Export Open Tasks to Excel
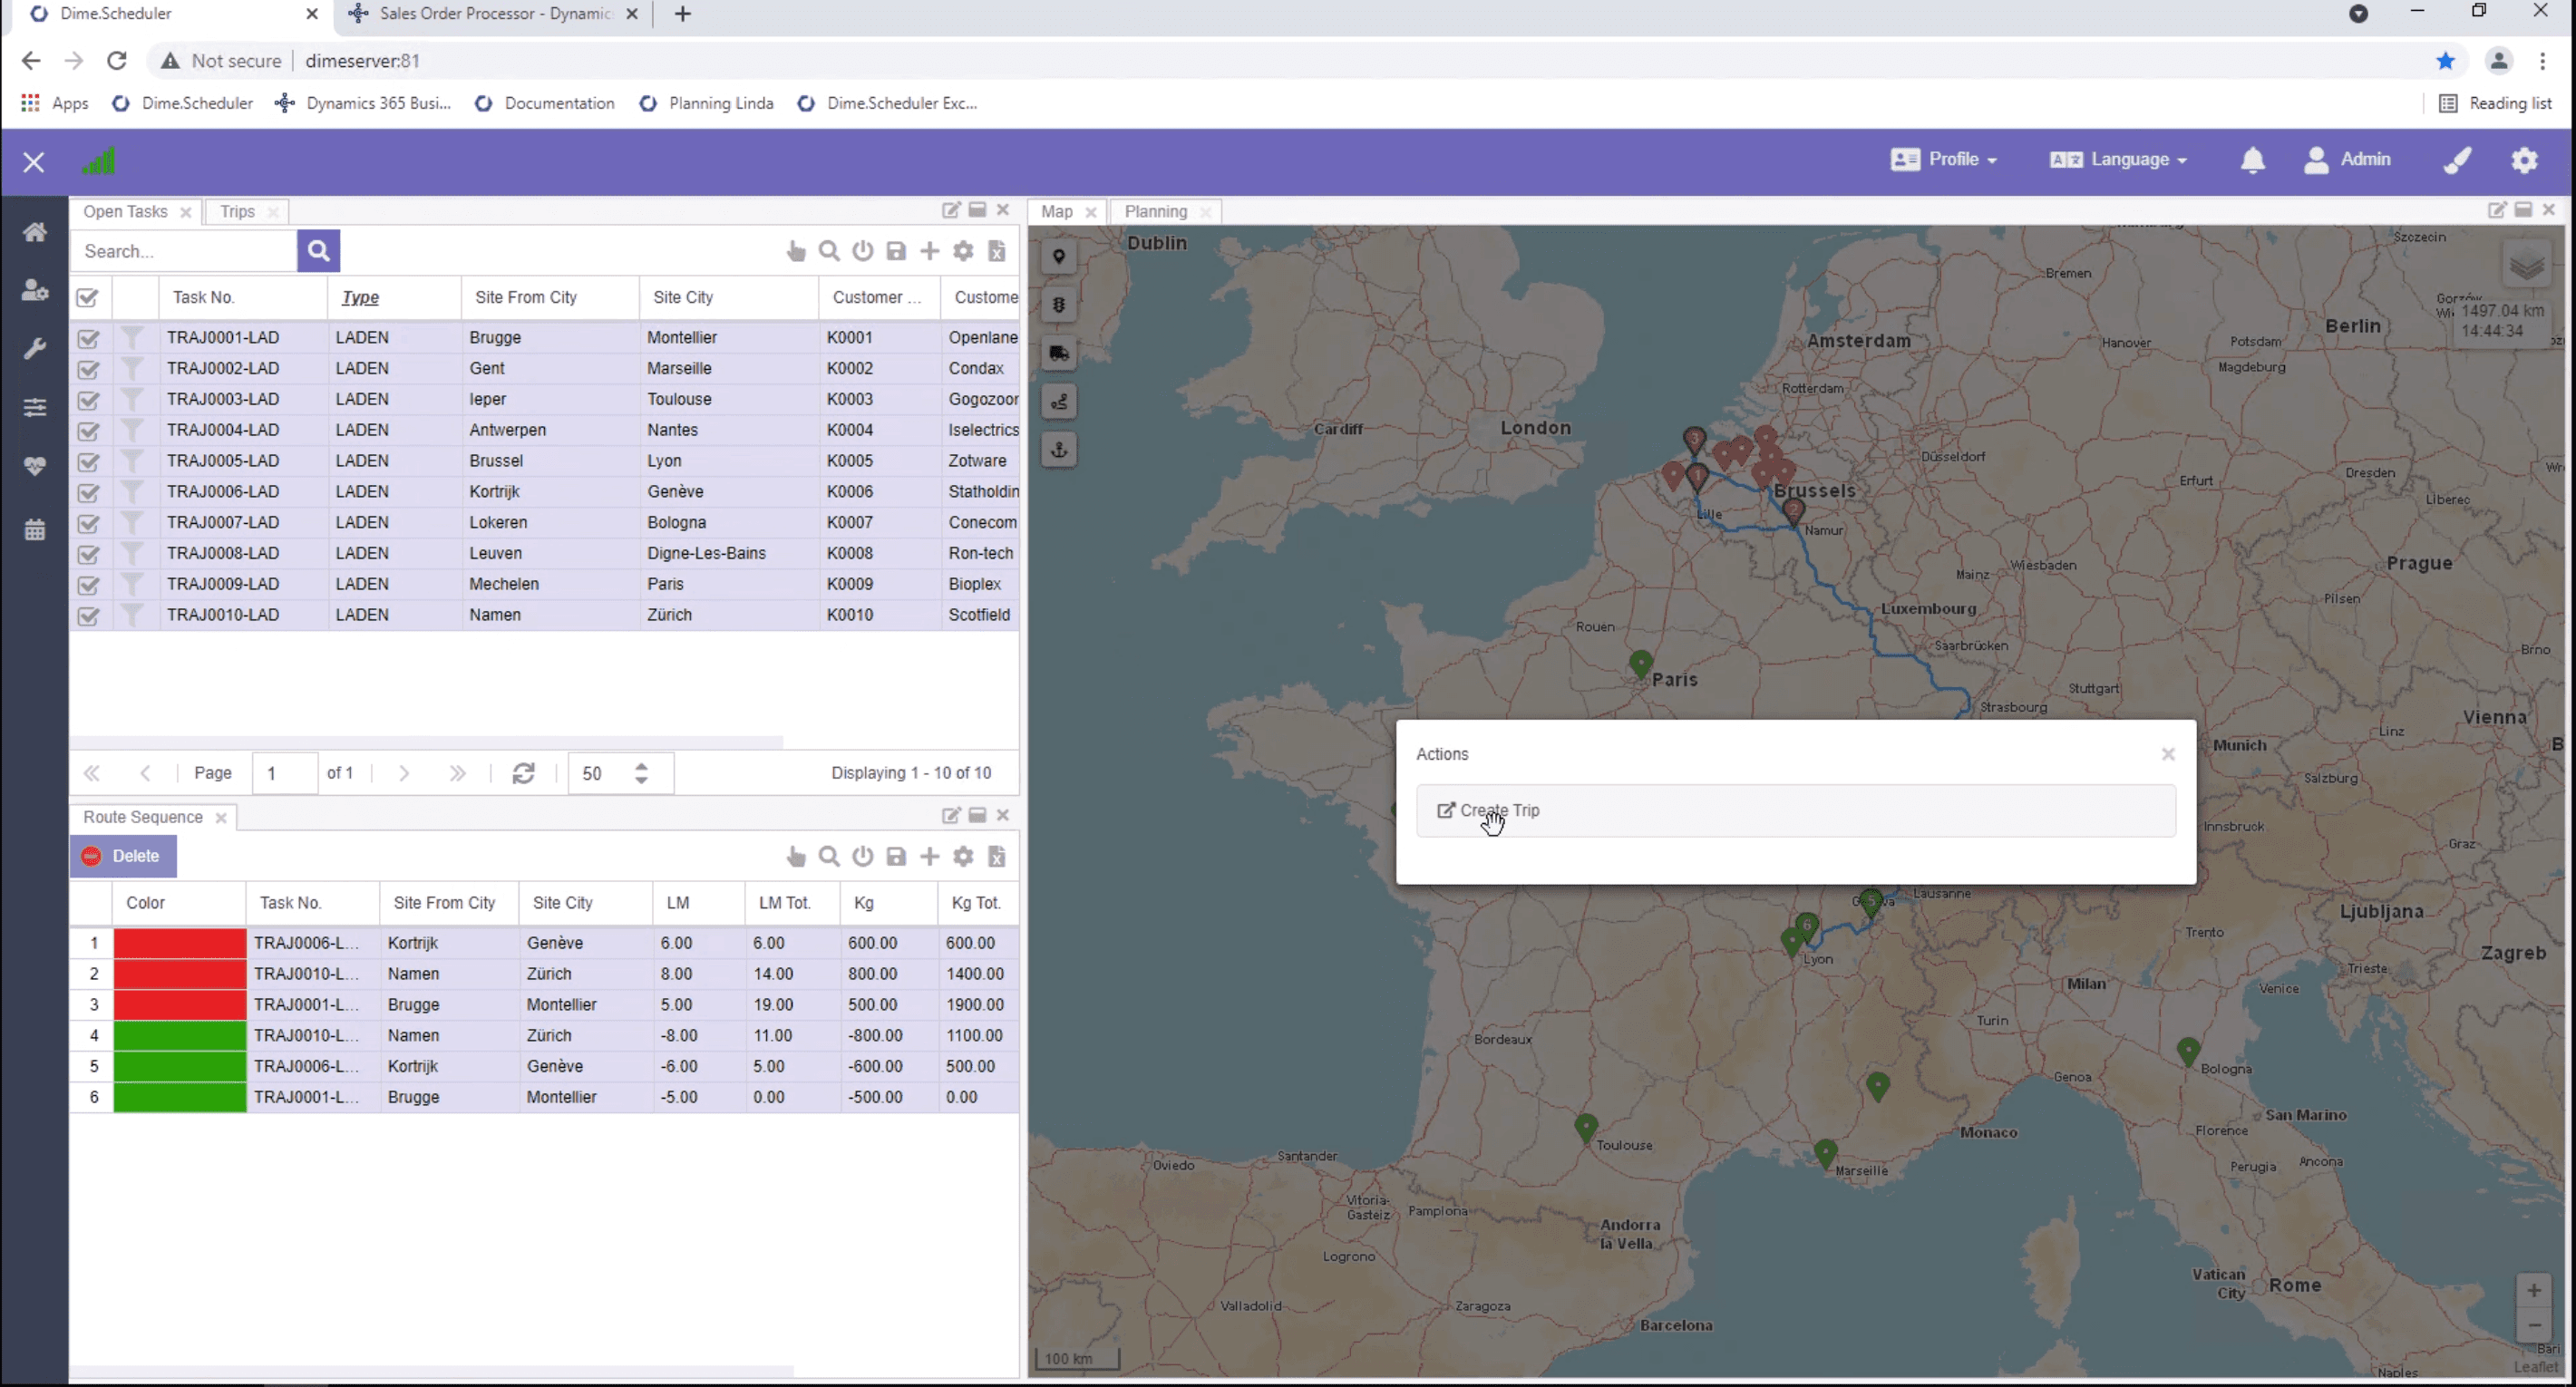Screen dimensions: 2576x1387 point(997,251)
